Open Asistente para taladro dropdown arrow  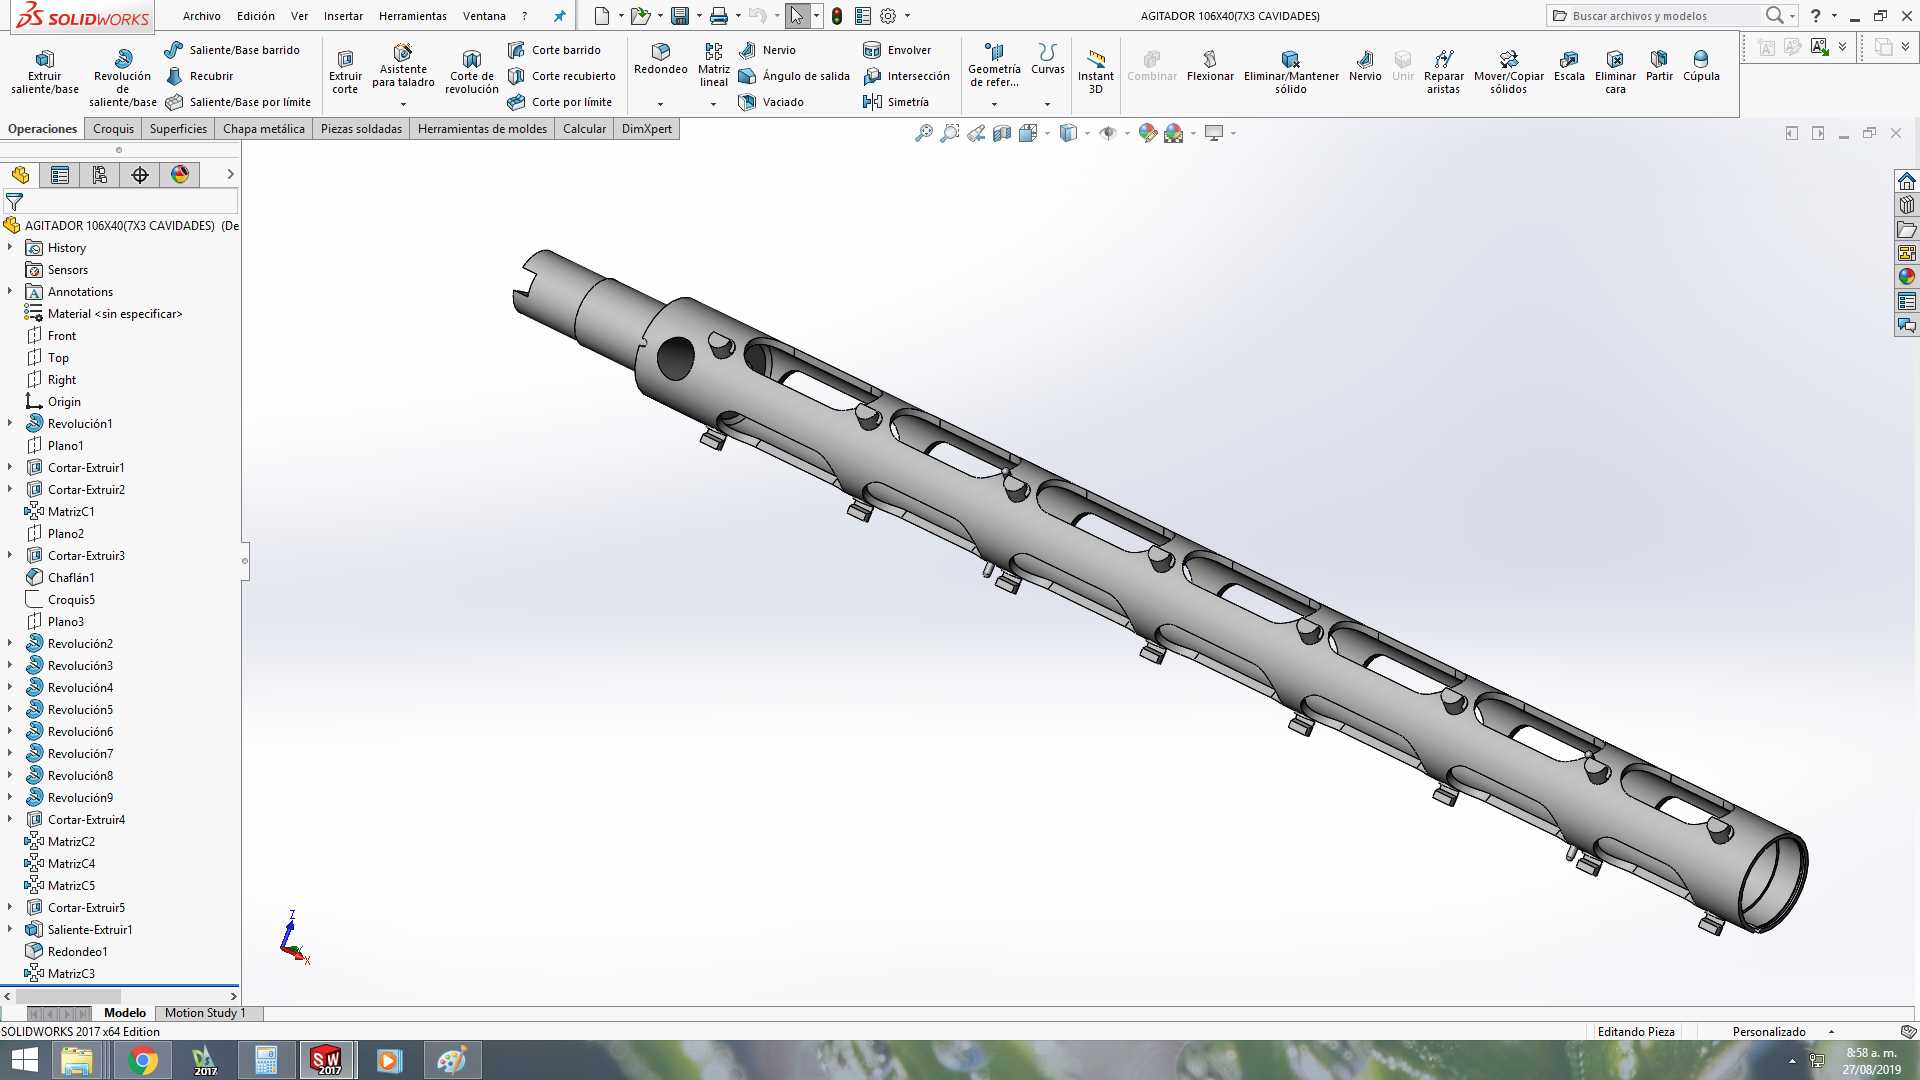(x=403, y=104)
